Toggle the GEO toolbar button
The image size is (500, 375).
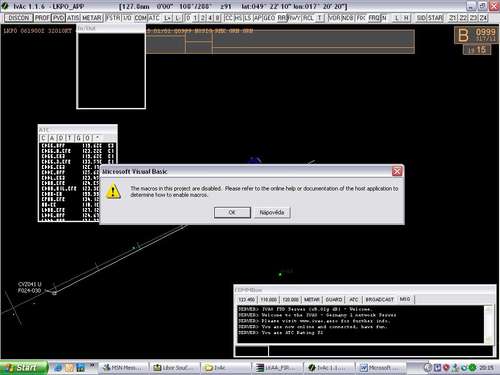(x=269, y=18)
